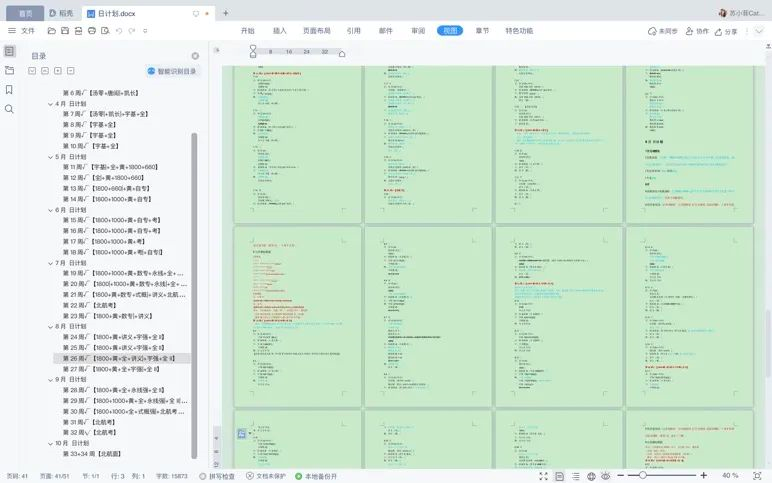Click the bookmark icon in left sidebar

9,89
